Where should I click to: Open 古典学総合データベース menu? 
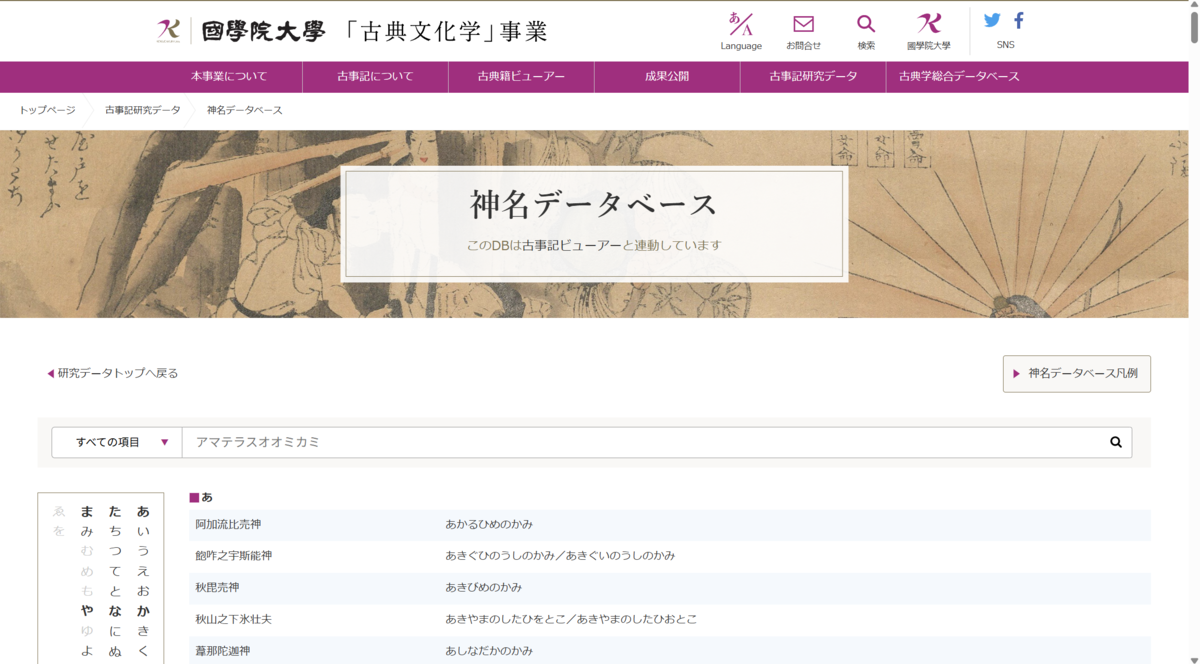coord(959,76)
